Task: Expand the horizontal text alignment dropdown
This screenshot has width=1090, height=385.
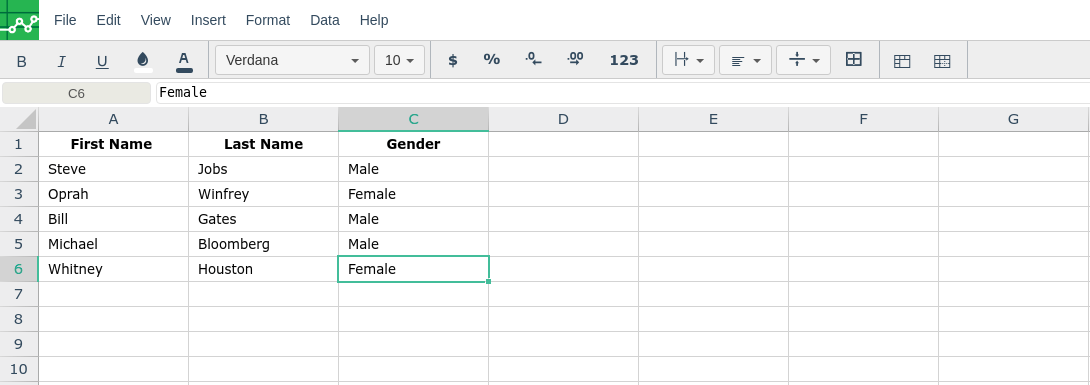Action: coord(745,60)
